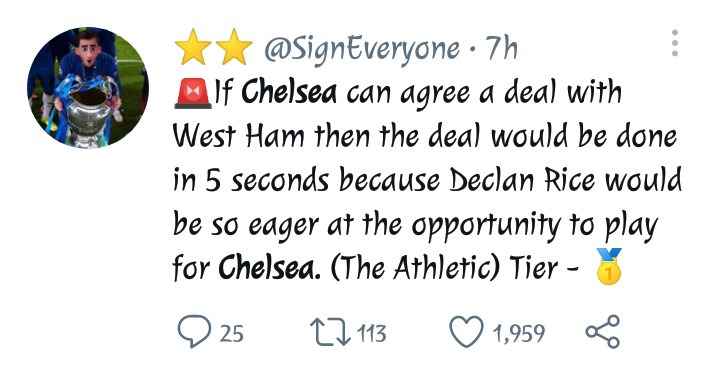View the 25 replies count
The height and width of the screenshot is (365, 720).
point(231,333)
